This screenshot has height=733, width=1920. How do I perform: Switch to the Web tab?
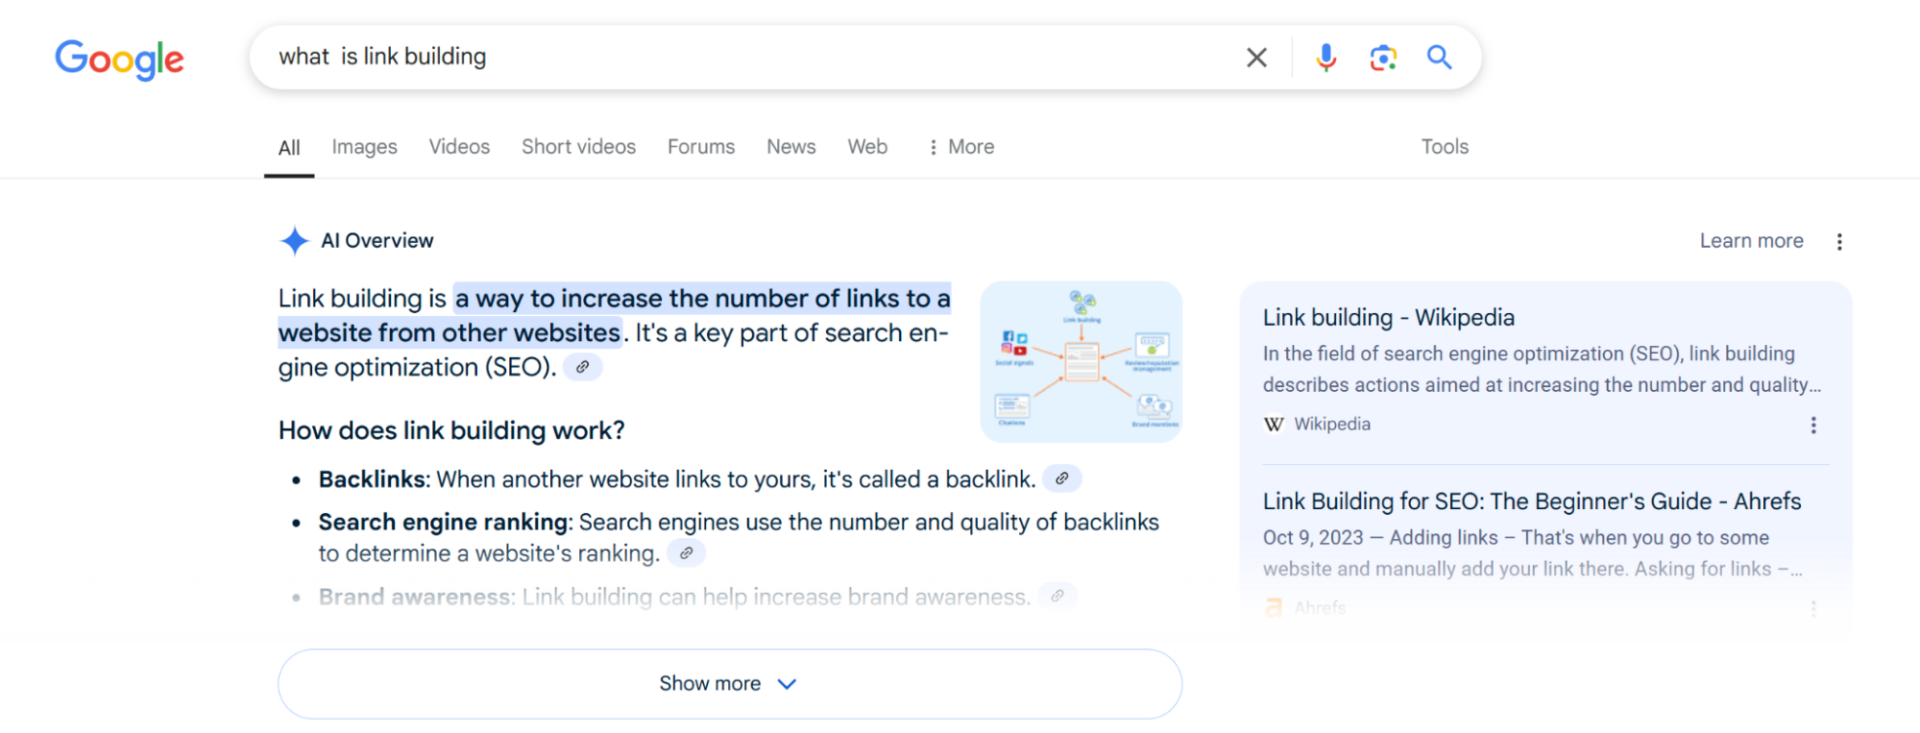click(867, 147)
